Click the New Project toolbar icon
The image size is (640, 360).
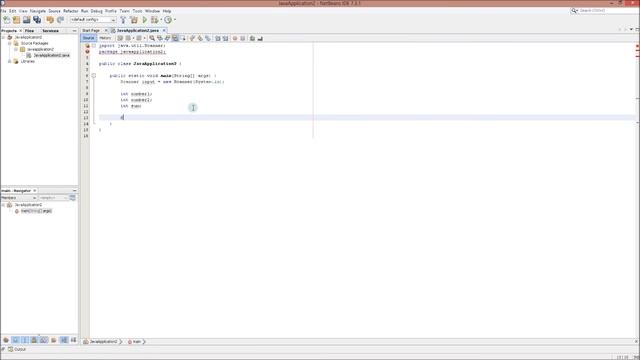click(x=16, y=20)
